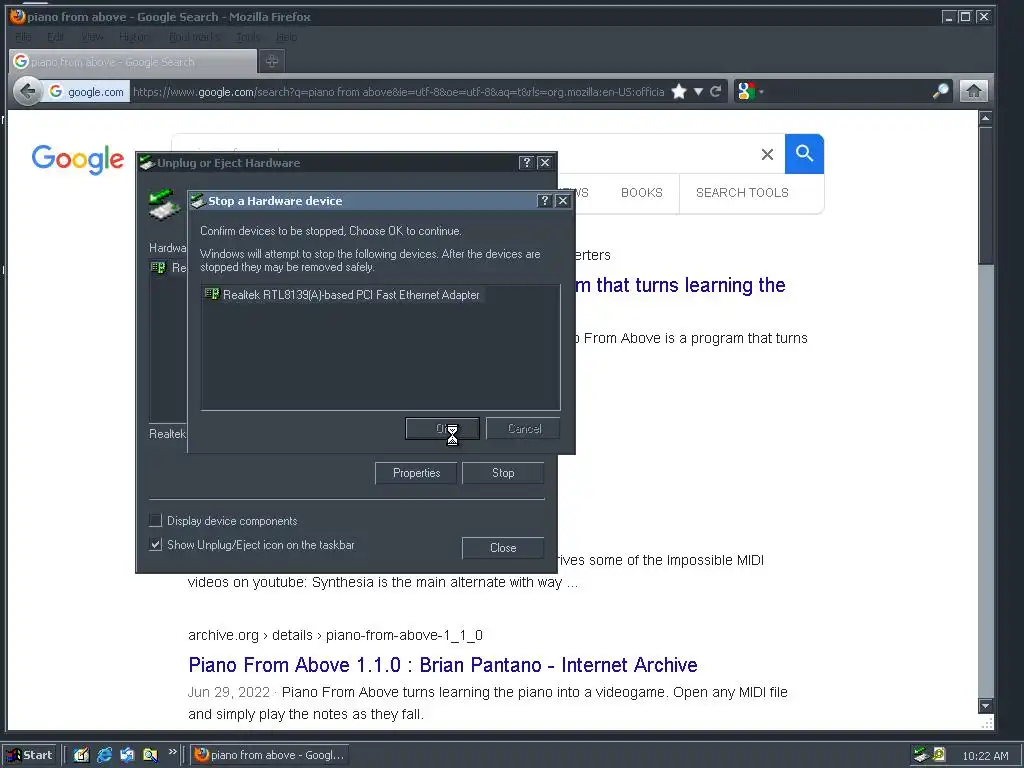This screenshot has height=768, width=1024.
Task: Close the Stop a Hardware device dialog
Action: click(x=563, y=201)
